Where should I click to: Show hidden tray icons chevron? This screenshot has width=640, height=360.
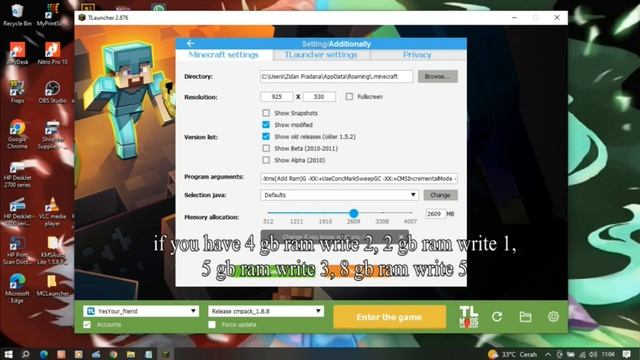pyautogui.click(x=548, y=354)
